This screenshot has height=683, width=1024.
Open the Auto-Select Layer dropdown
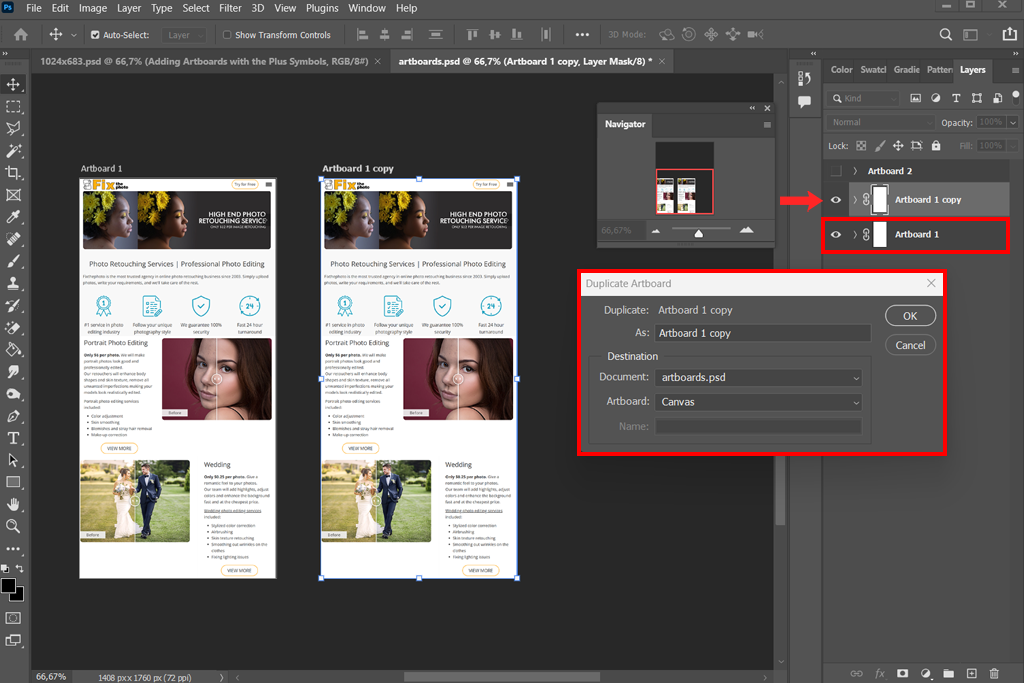pos(184,35)
